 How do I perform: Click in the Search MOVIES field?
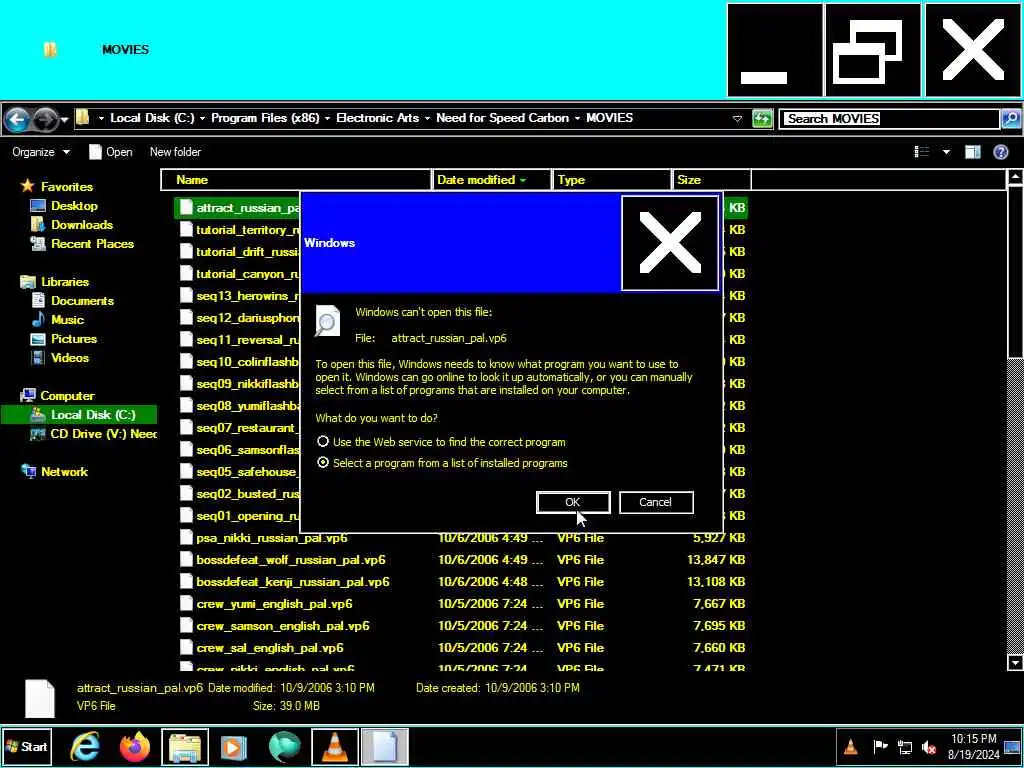coord(891,119)
